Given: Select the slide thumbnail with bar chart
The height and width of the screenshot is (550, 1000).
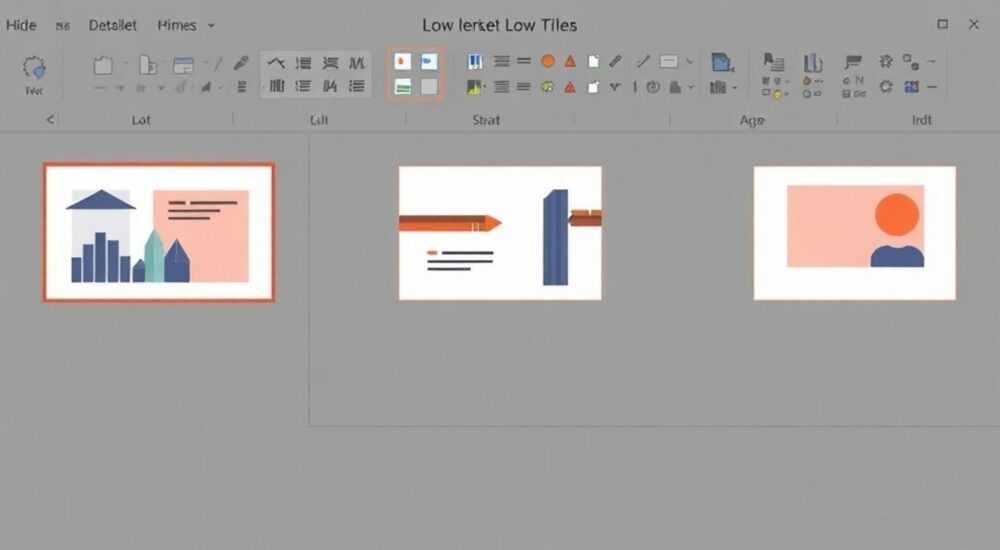Looking at the screenshot, I should (159, 232).
